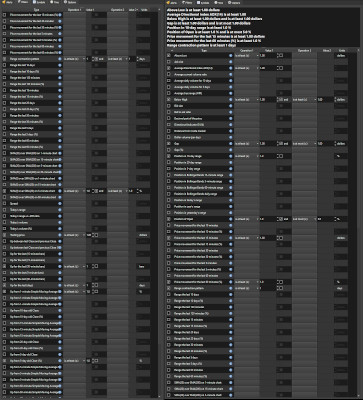Viewport: 363px width, 400px height.
Task: Open info icon for Today's range row
Action: point(60,210)
